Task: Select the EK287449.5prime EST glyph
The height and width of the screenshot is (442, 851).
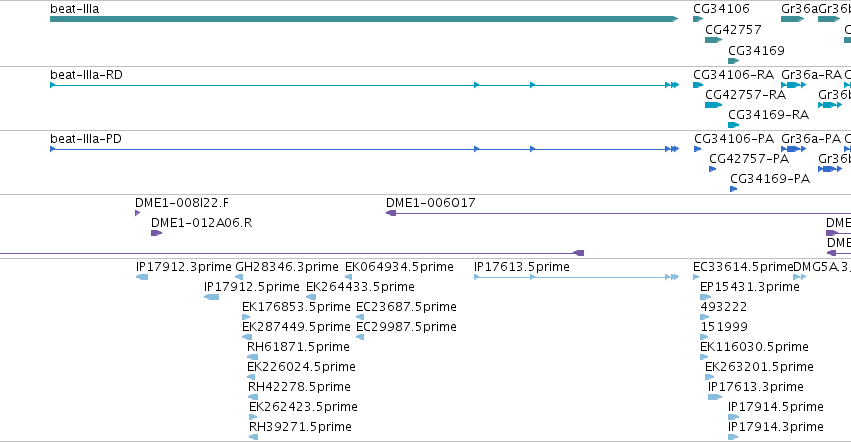Action: coord(247,337)
